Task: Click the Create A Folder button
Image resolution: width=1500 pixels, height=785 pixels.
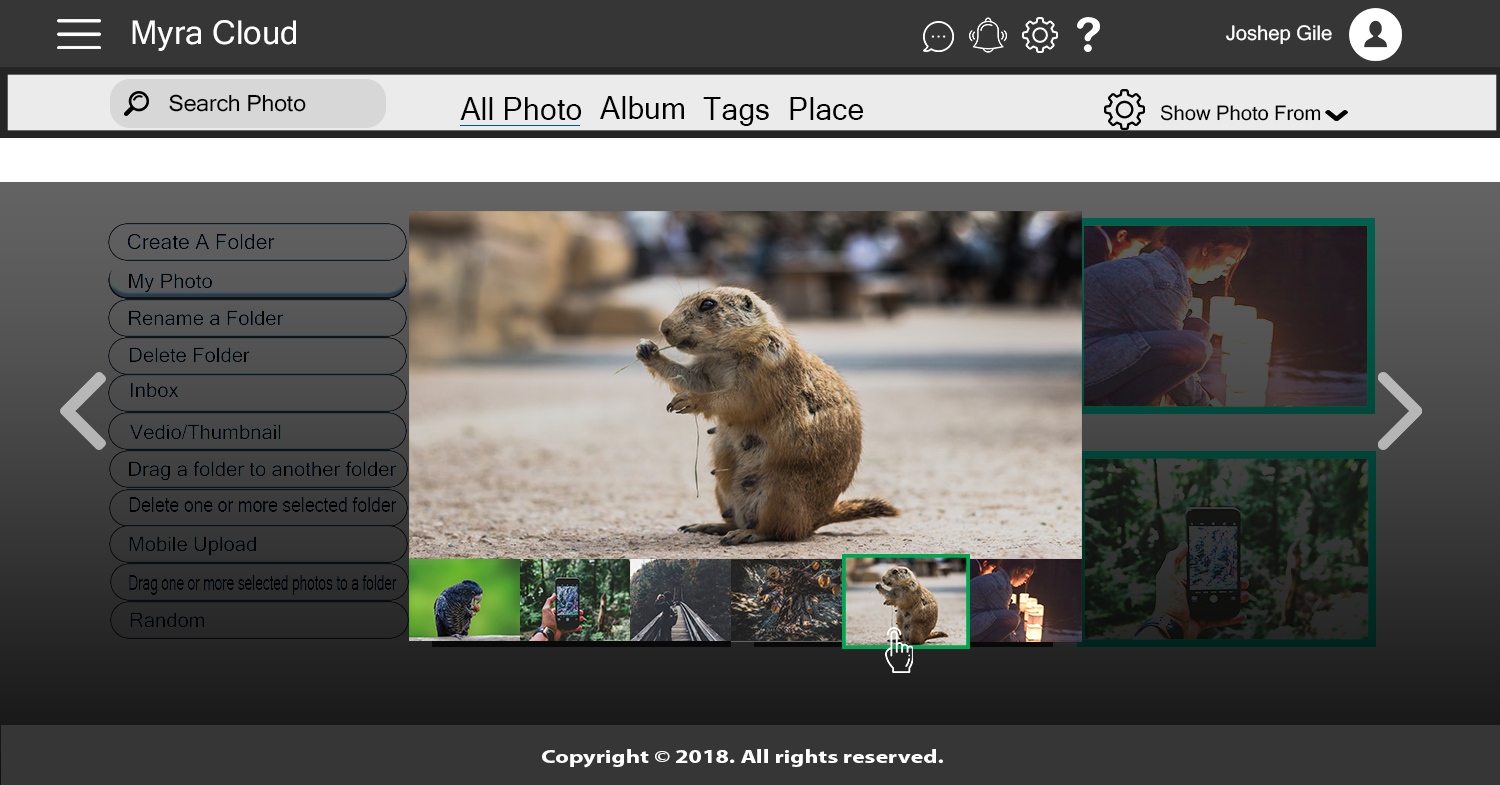Action: point(257,242)
